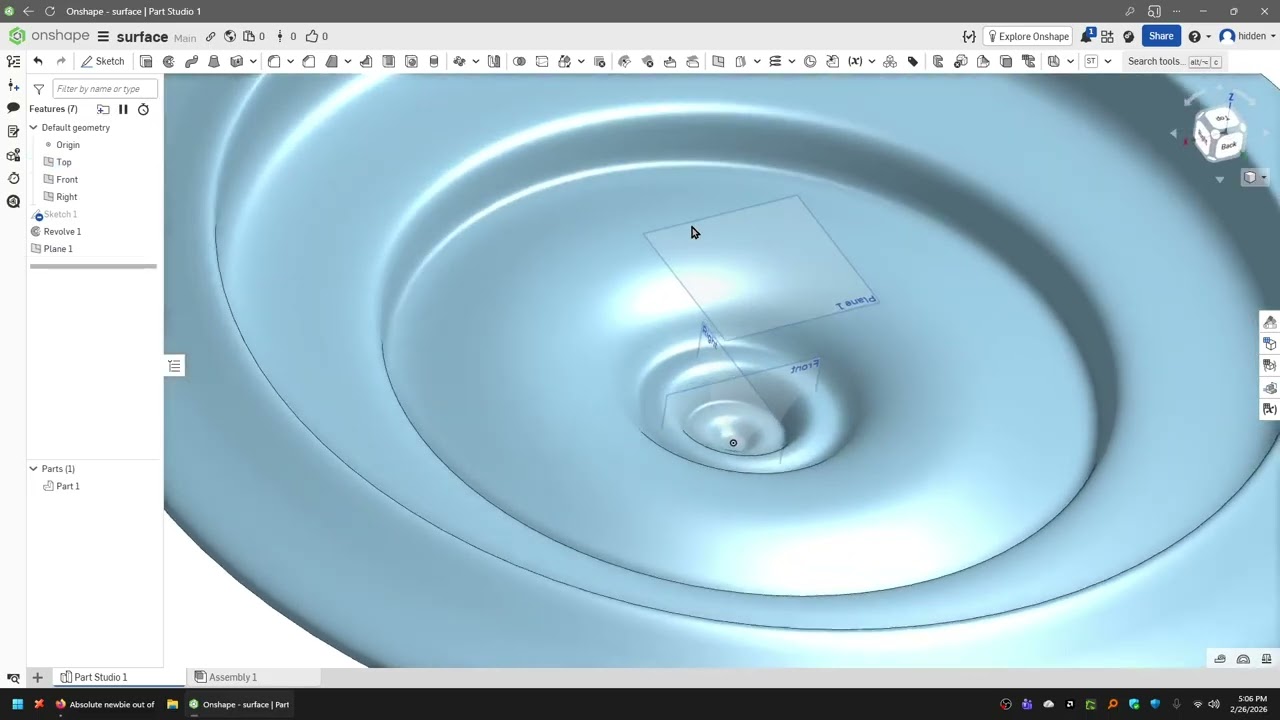Select the Draft tool
Screen dimensions: 1280x720
tap(332, 61)
